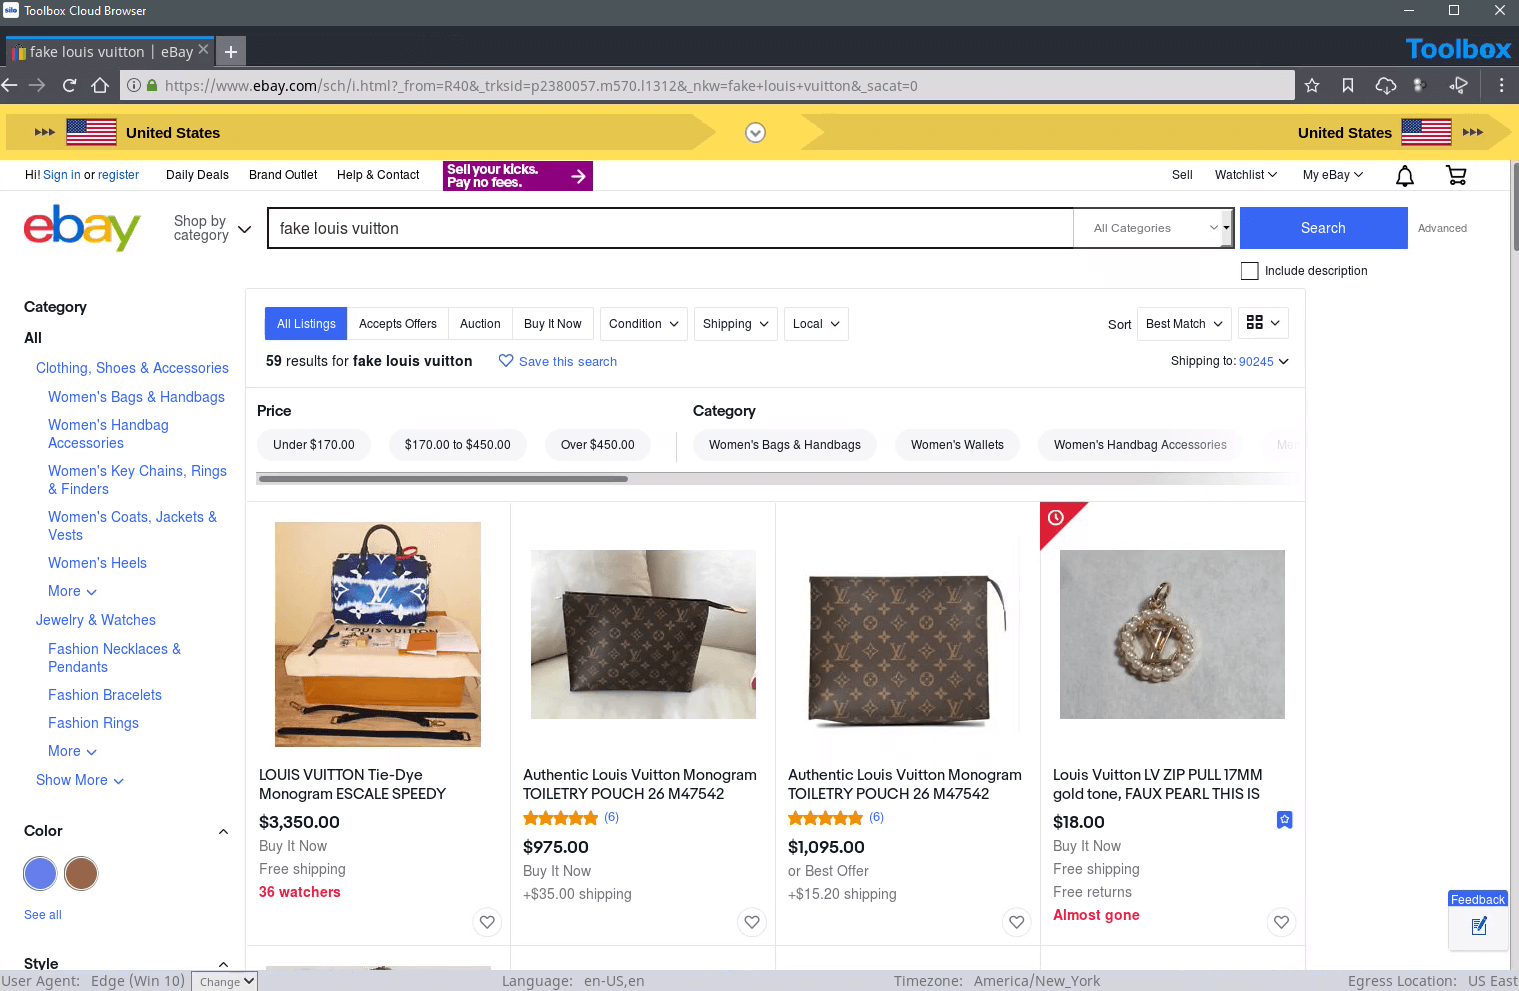
Task: Expand the Condition filter dropdown
Action: 644,324
